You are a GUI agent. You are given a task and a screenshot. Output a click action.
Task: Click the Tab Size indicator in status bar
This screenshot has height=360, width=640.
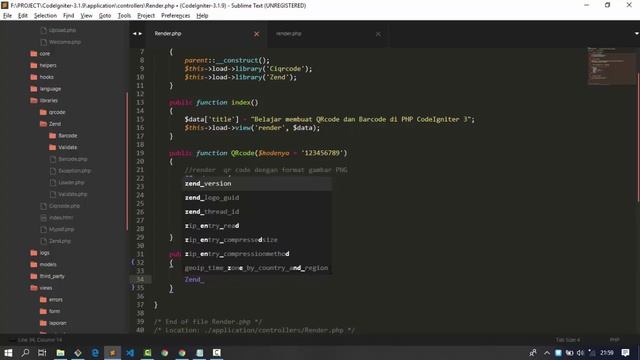[x=567, y=340]
